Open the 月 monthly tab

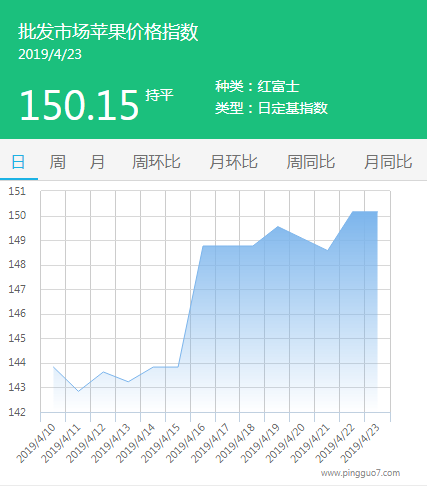[97, 162]
